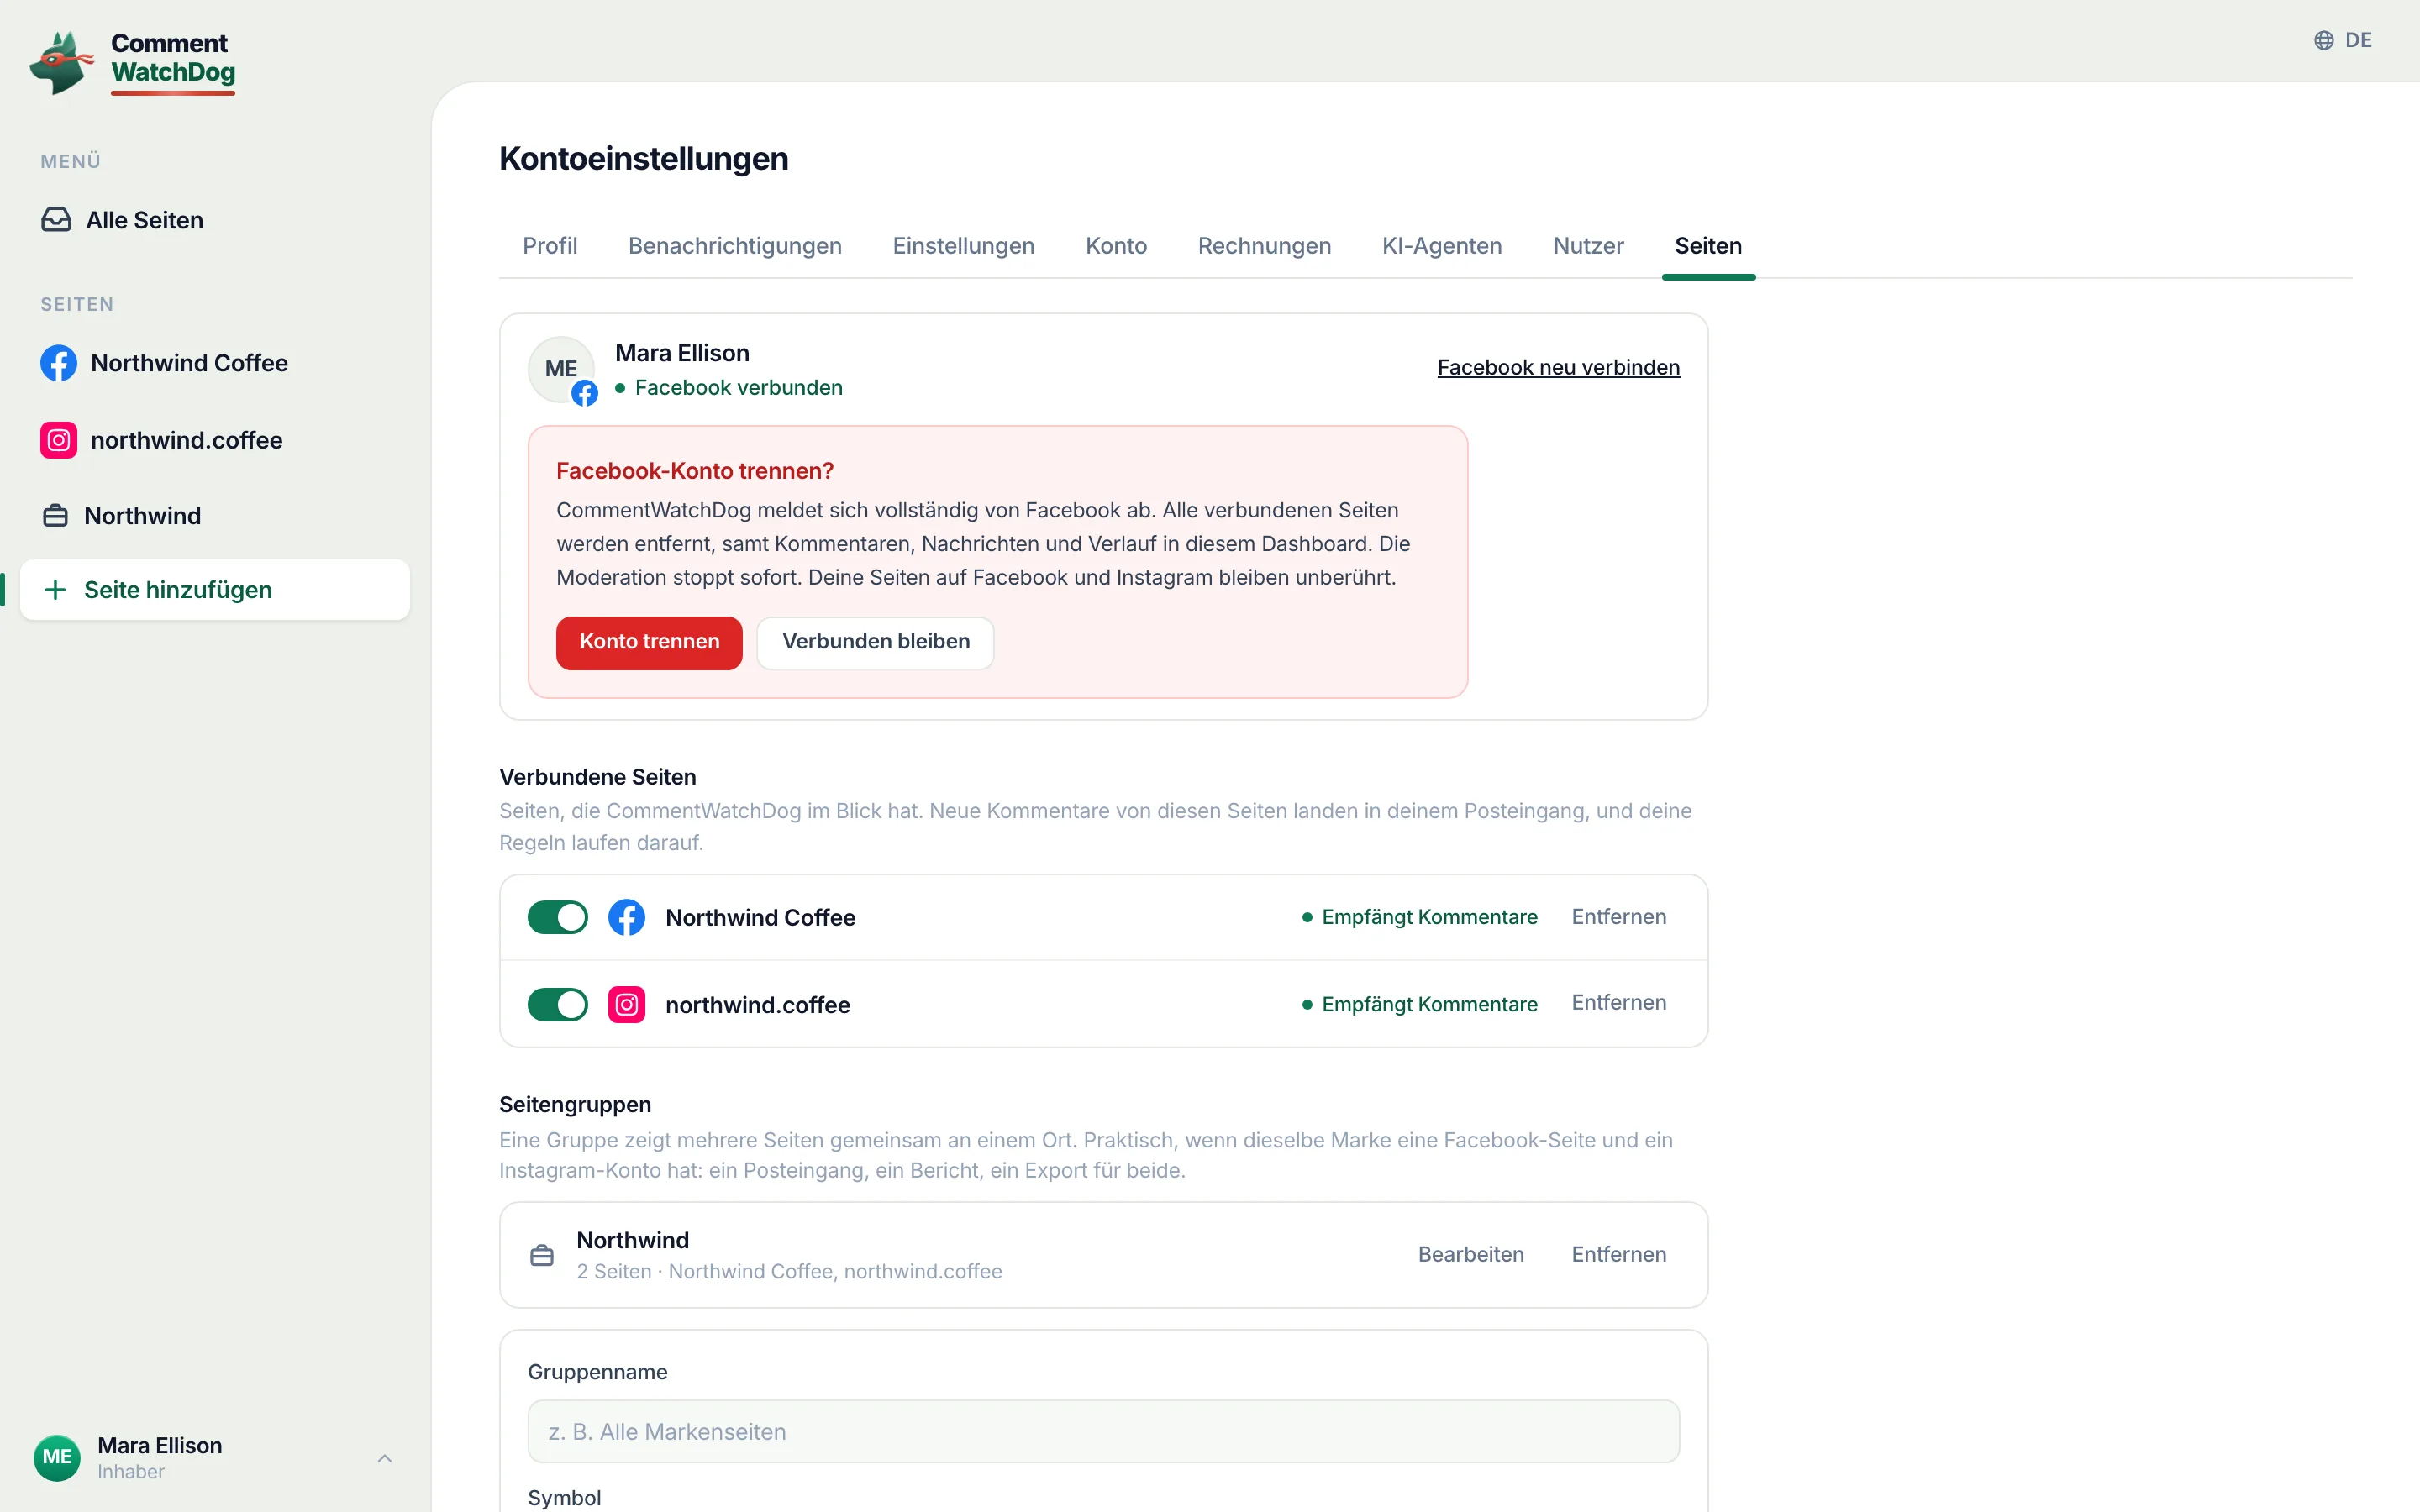The image size is (2420, 1512).
Task: Switch to the Rechnungen tab
Action: (x=1264, y=246)
